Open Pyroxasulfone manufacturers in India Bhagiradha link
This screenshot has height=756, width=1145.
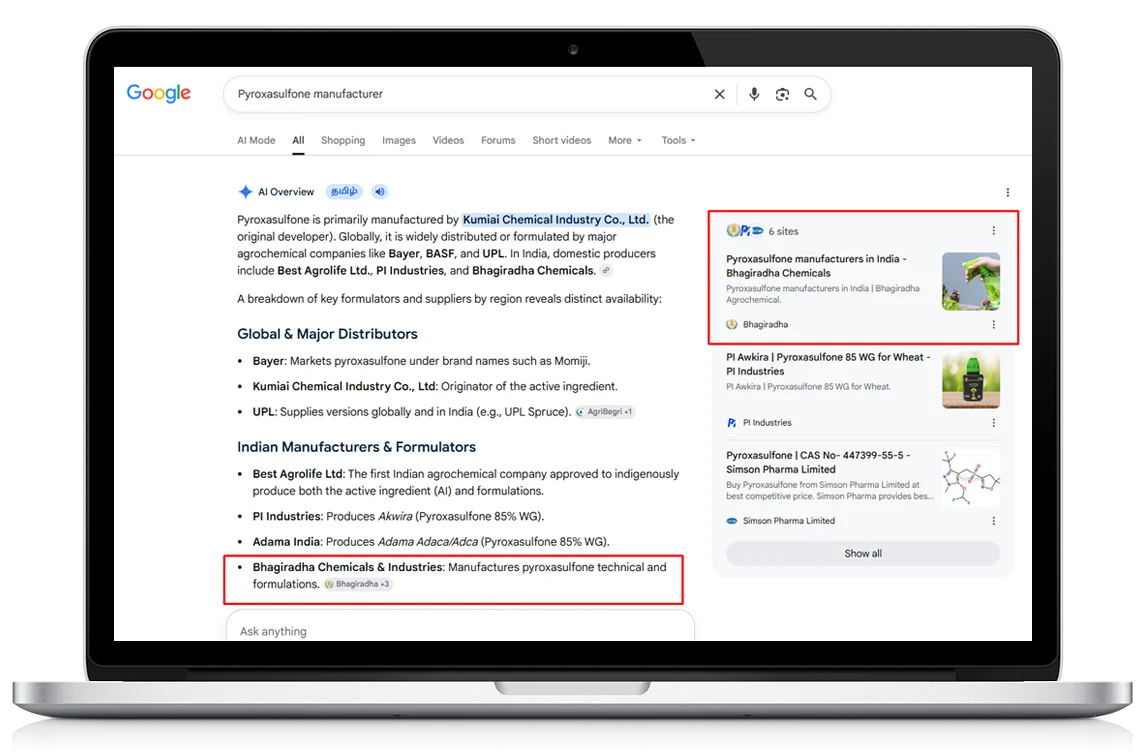click(x=816, y=266)
